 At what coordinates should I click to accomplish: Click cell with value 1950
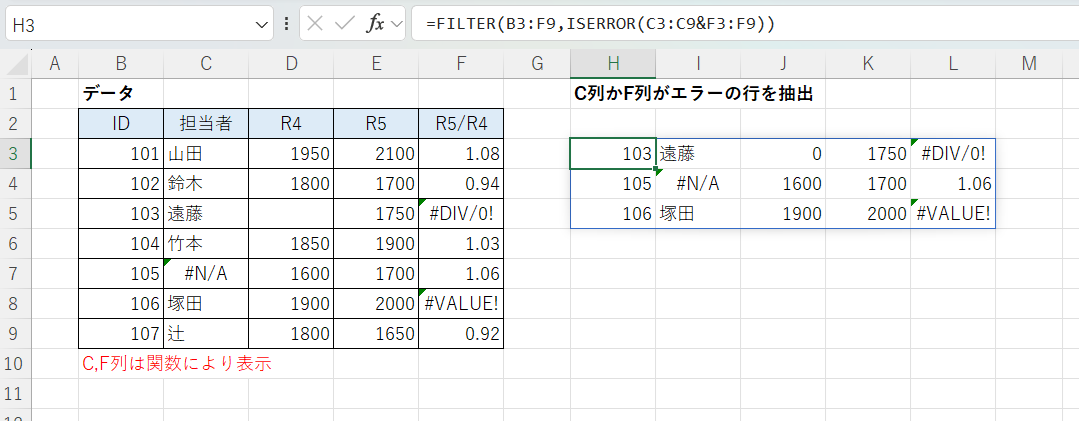pos(291,154)
